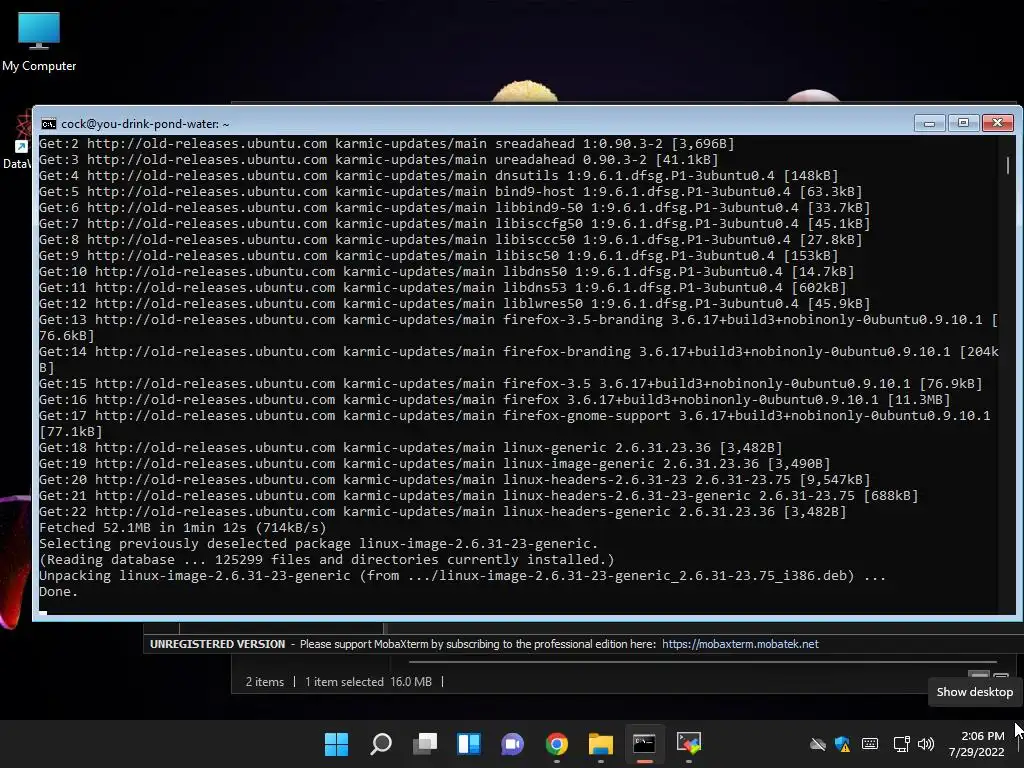
Task: Click the 'Selecting previously deselected package' line
Action: pos(319,544)
